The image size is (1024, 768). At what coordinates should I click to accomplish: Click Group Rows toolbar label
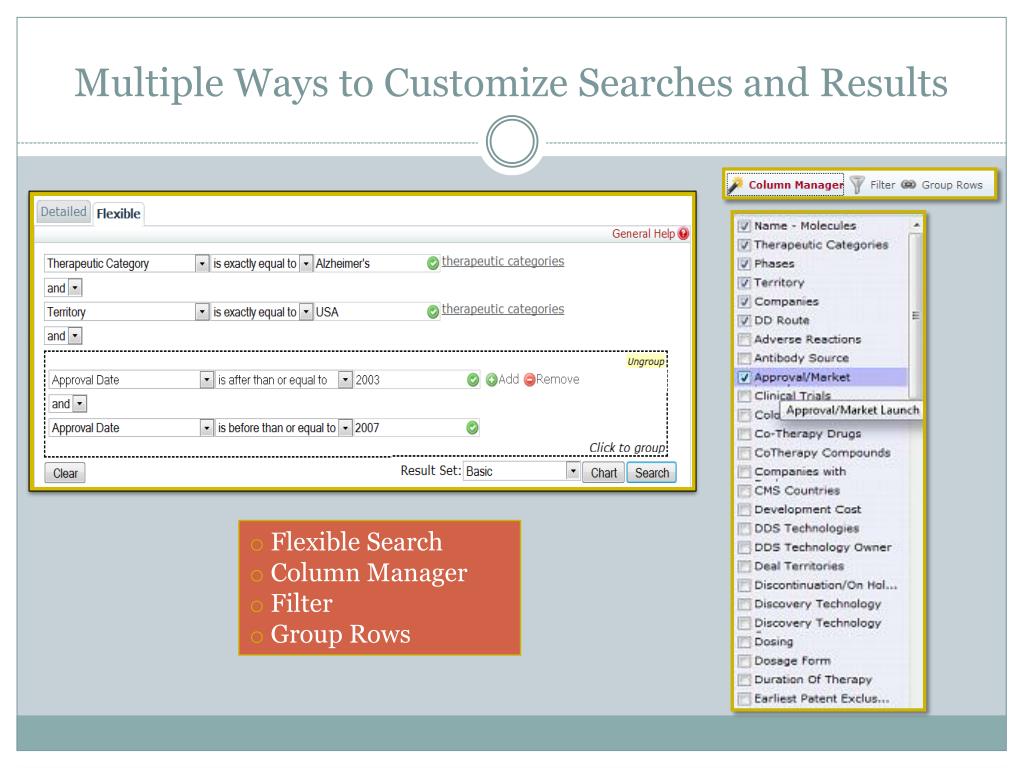[952, 185]
